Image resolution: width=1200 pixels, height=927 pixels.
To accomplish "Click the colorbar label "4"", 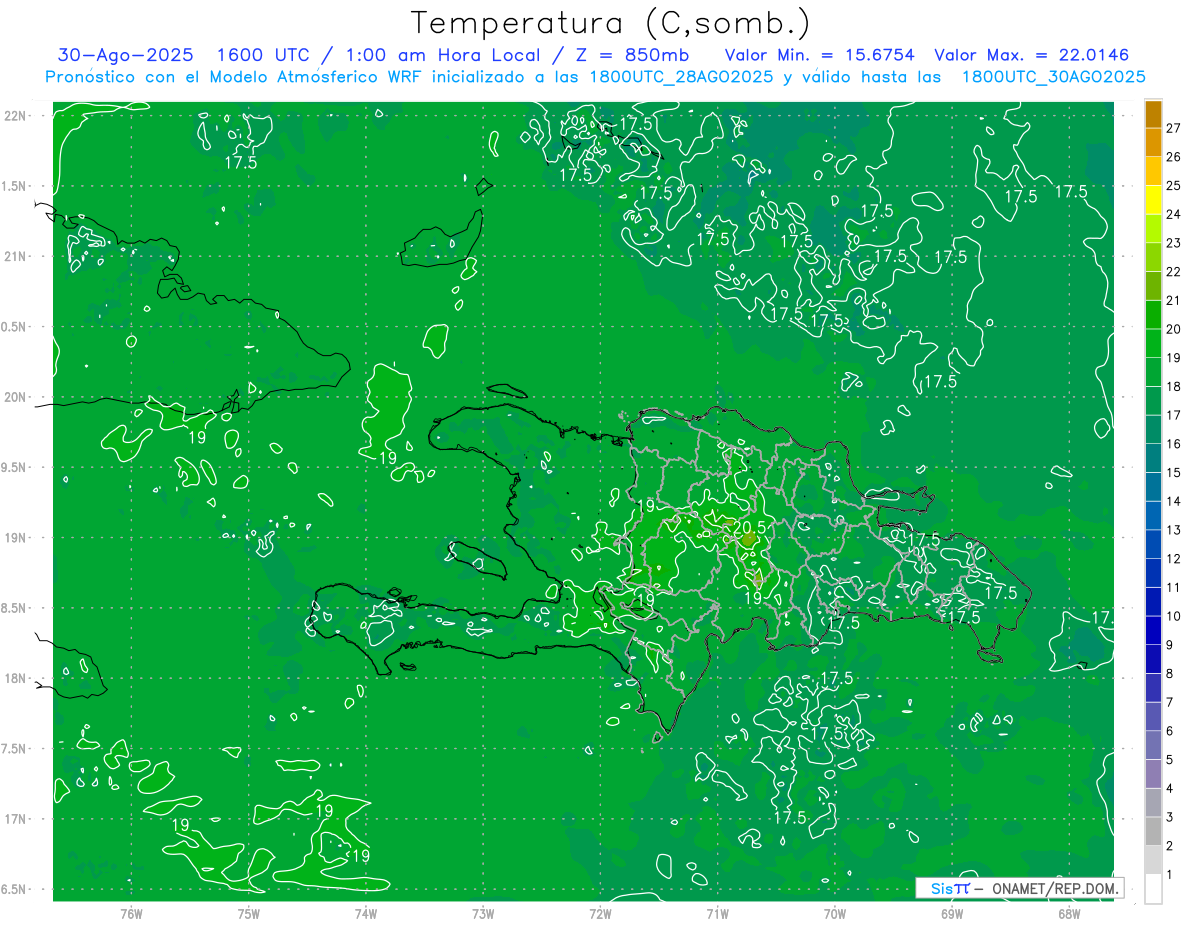I will (1171, 788).
